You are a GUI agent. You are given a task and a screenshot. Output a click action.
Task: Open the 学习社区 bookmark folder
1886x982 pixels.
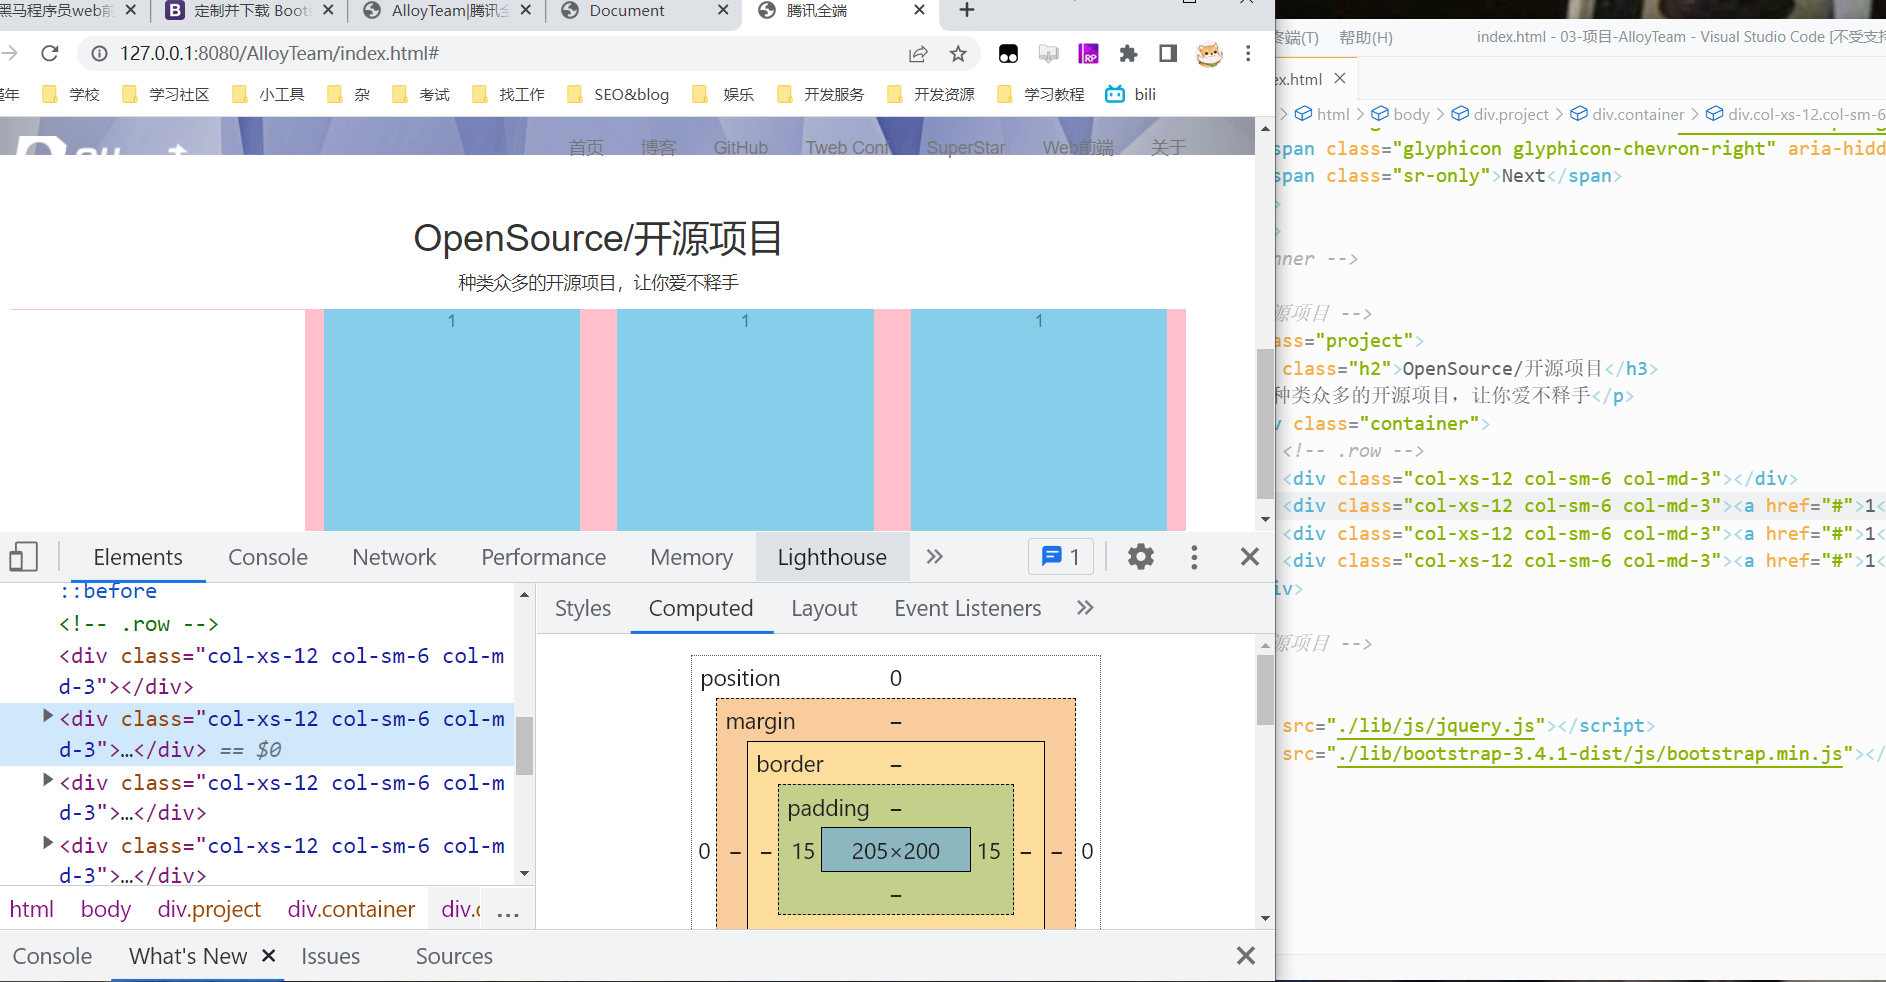pos(165,94)
